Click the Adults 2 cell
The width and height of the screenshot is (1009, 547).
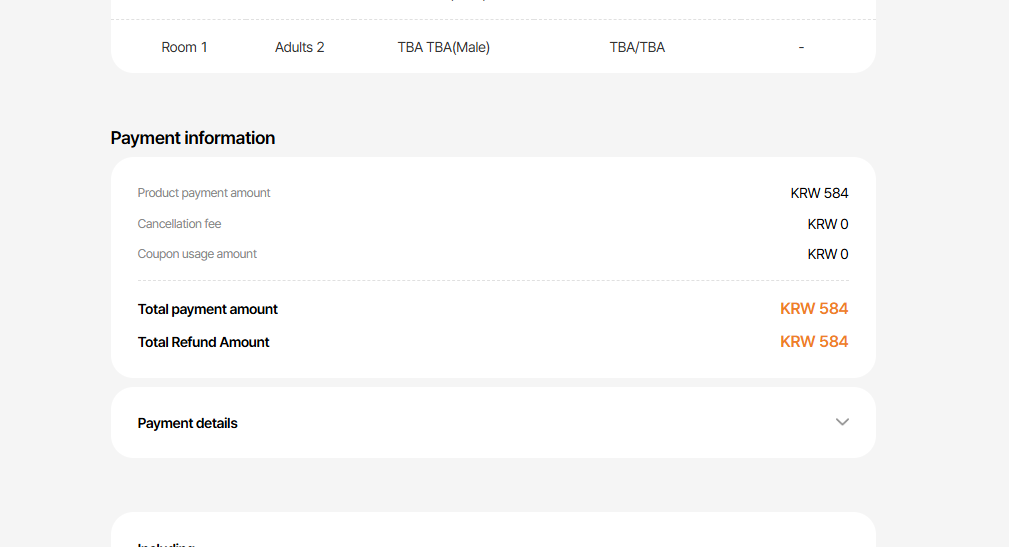[300, 47]
